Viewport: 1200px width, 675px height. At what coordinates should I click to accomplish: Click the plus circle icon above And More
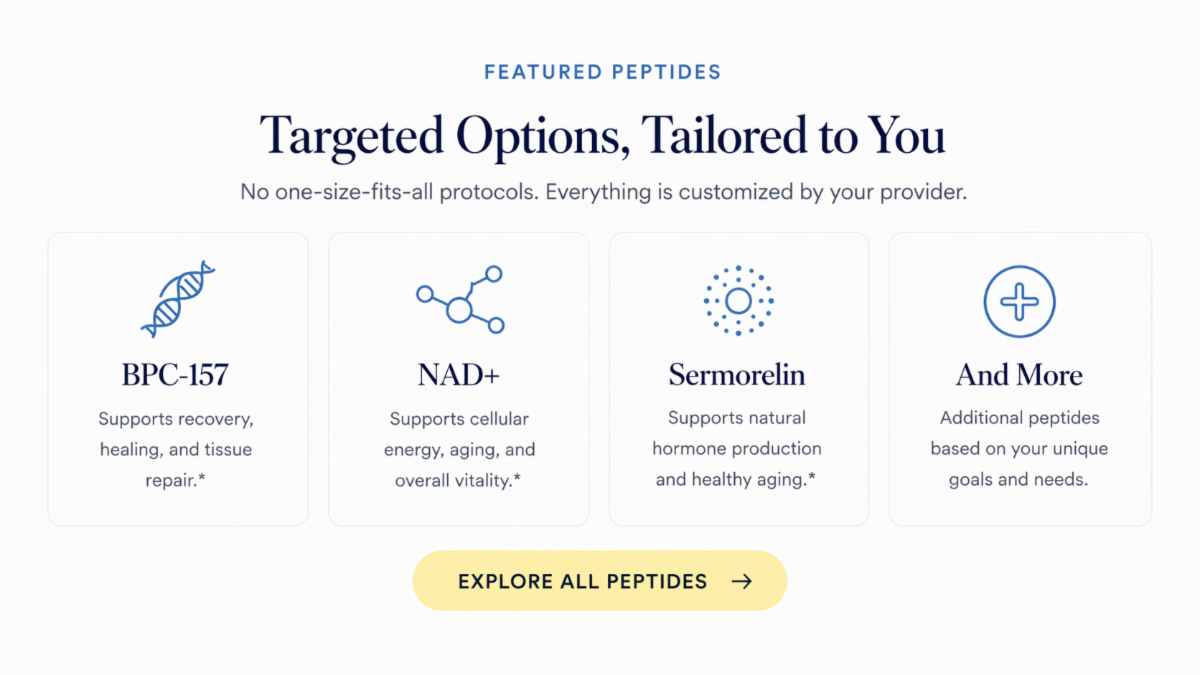pos(1019,300)
